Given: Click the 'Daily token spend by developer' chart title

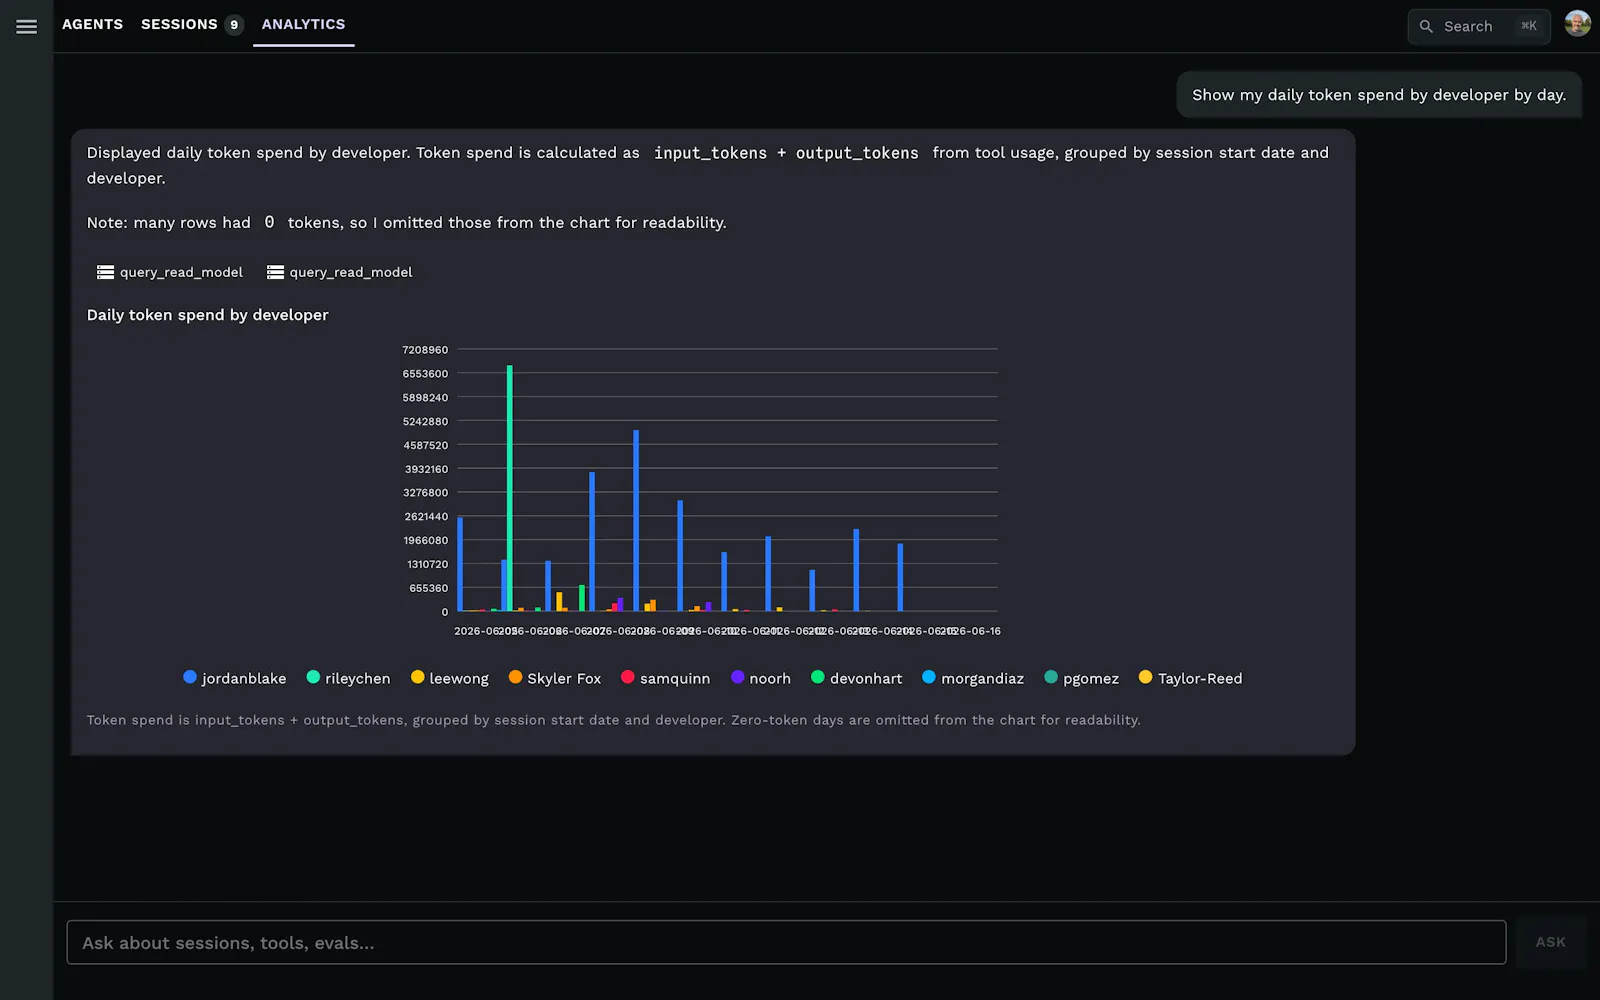Looking at the screenshot, I should [x=207, y=315].
